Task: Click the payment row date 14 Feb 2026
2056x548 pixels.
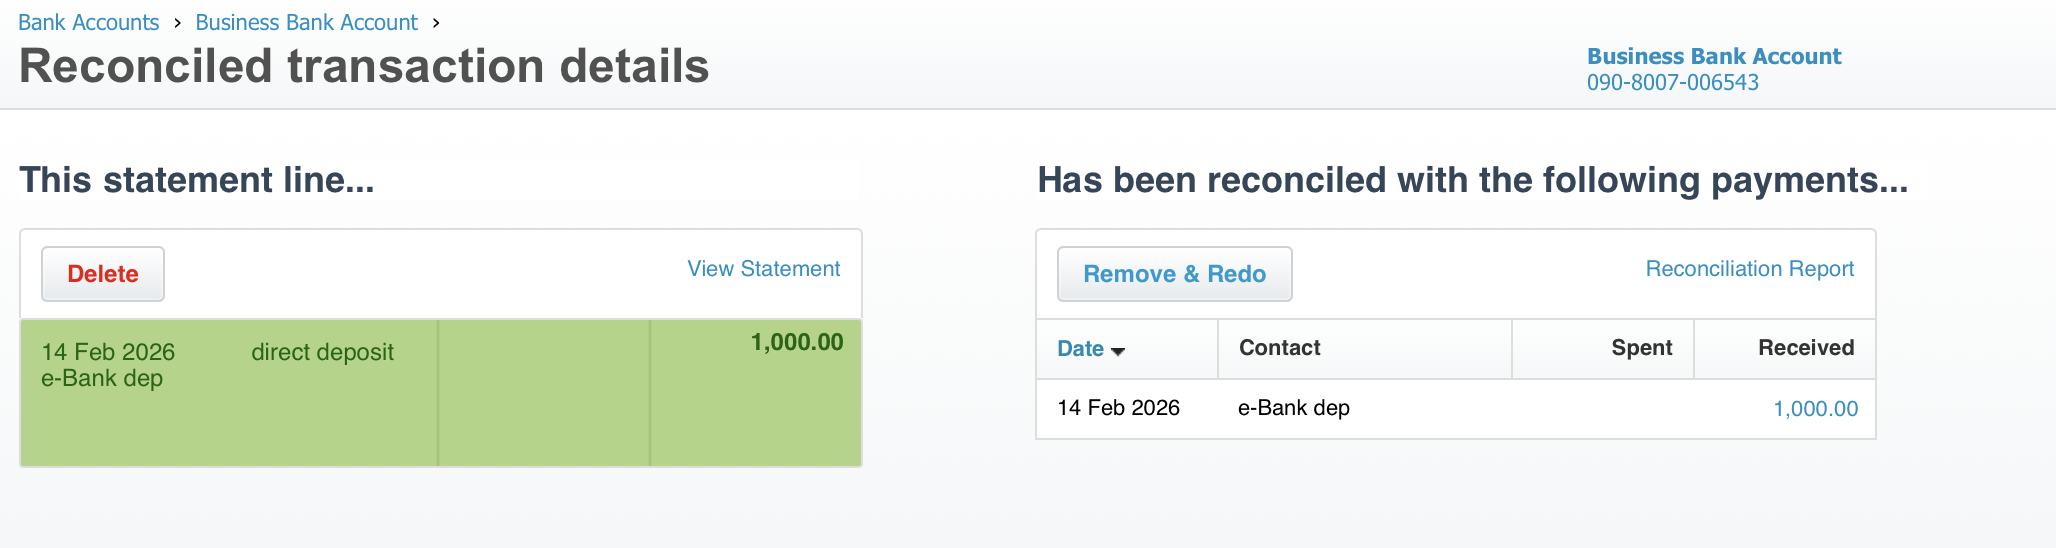Action: tap(1118, 408)
